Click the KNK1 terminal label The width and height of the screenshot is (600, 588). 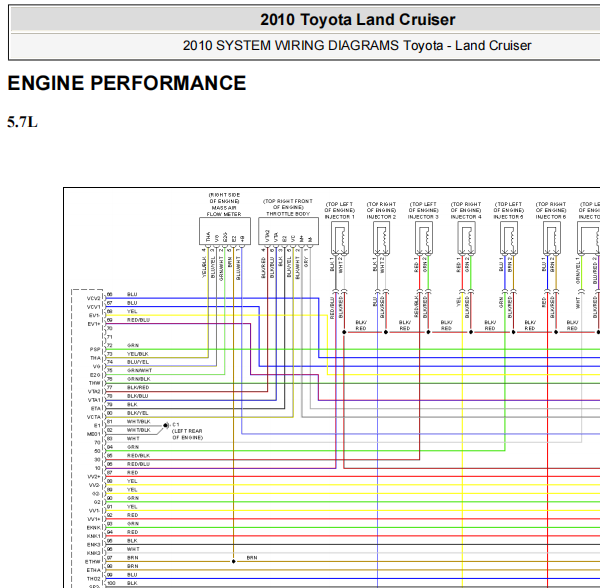tap(94, 536)
